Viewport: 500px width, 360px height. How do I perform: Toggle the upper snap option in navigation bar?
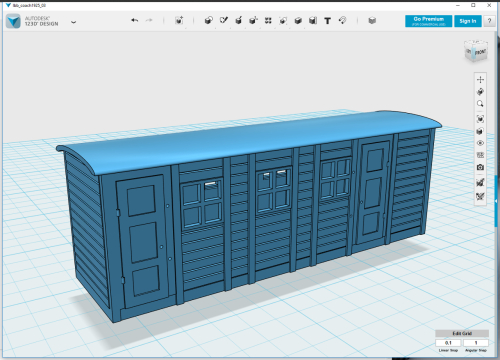pyautogui.click(x=480, y=182)
